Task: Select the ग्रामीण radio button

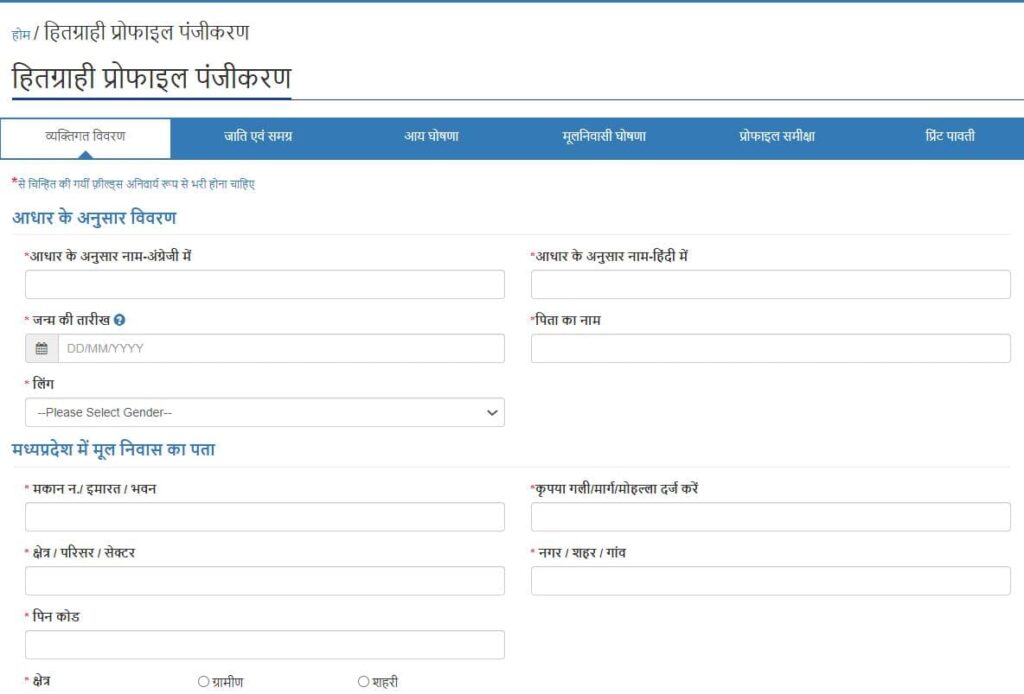Action: pos(203,681)
